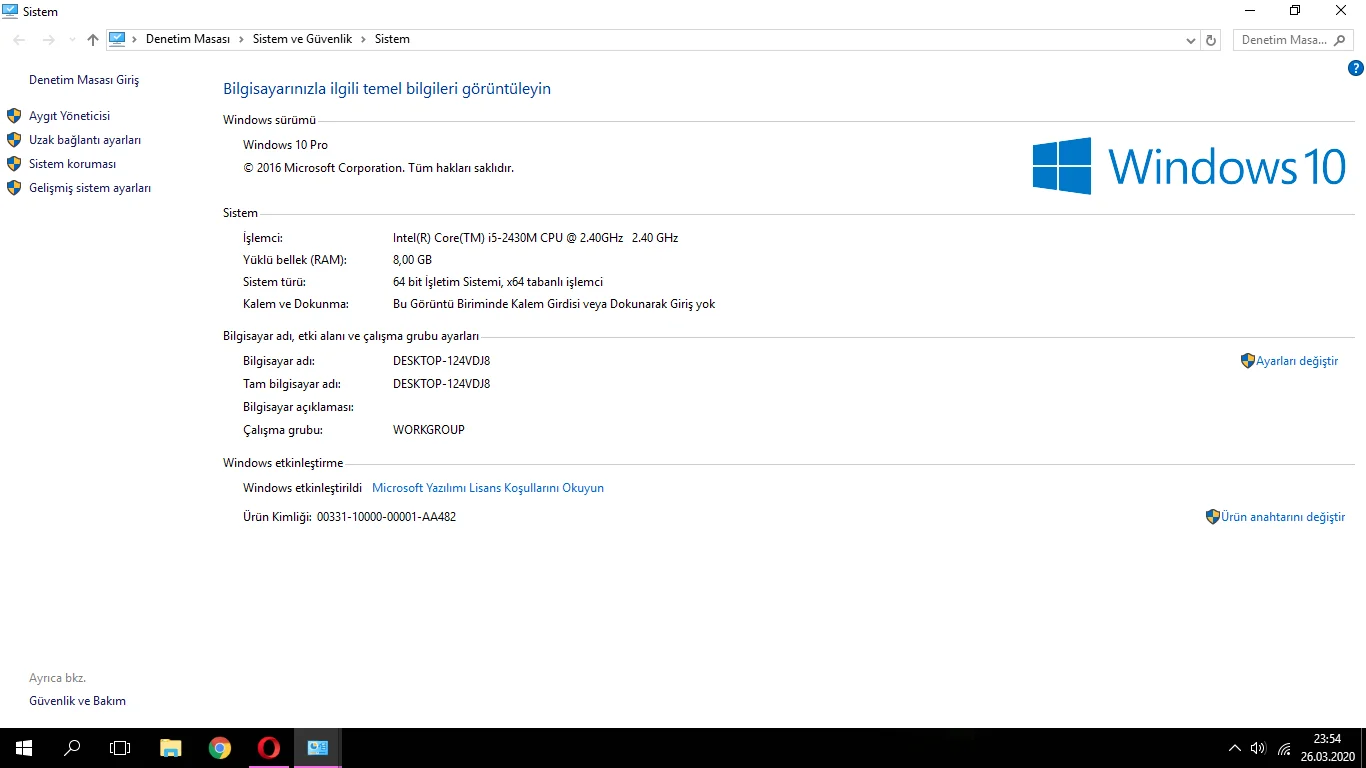Screen dimensions: 1366x768
Task: Open Sistem koruması
Action: (x=73, y=164)
